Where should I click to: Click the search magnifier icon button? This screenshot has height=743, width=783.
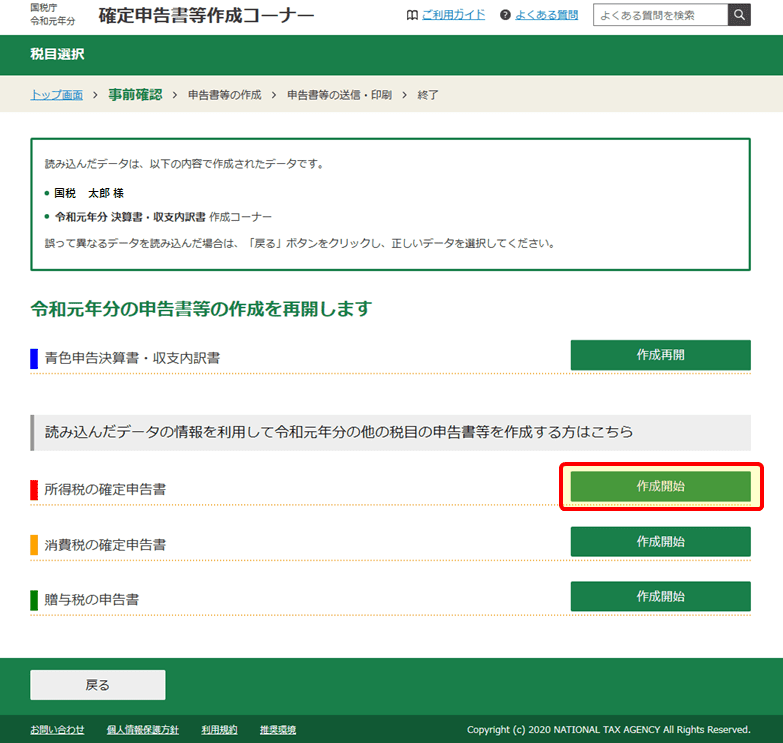tap(739, 15)
